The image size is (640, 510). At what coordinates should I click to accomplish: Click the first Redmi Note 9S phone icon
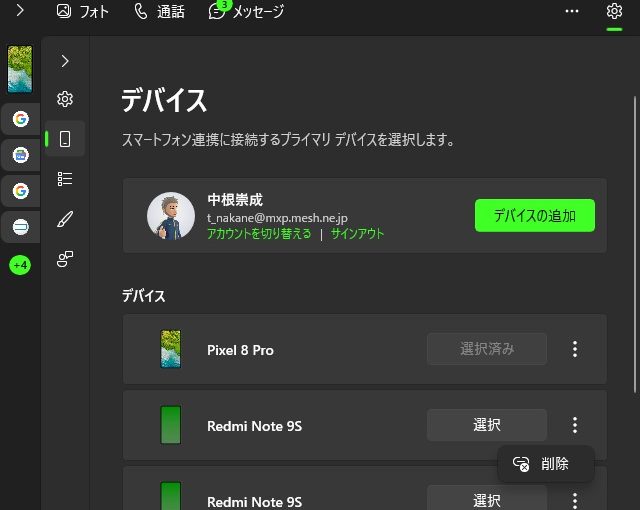pos(171,425)
